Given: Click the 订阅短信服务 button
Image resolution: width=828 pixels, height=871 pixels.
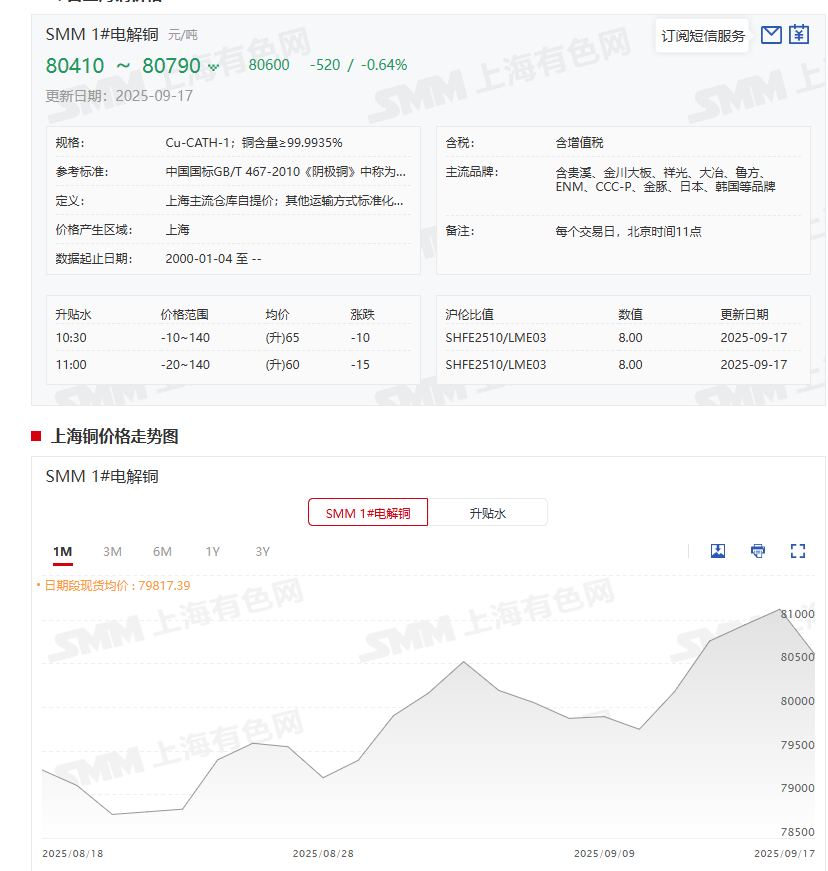Looking at the screenshot, I should pos(703,36).
